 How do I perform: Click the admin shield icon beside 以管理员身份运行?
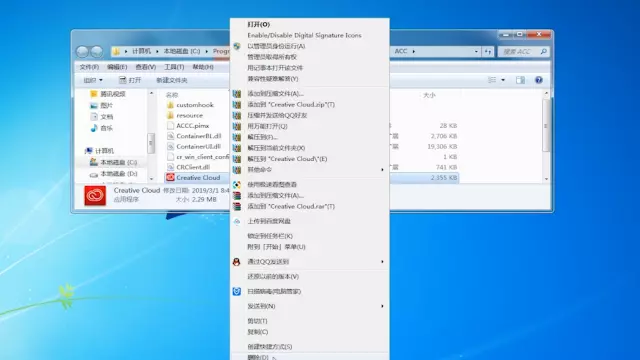237,46
